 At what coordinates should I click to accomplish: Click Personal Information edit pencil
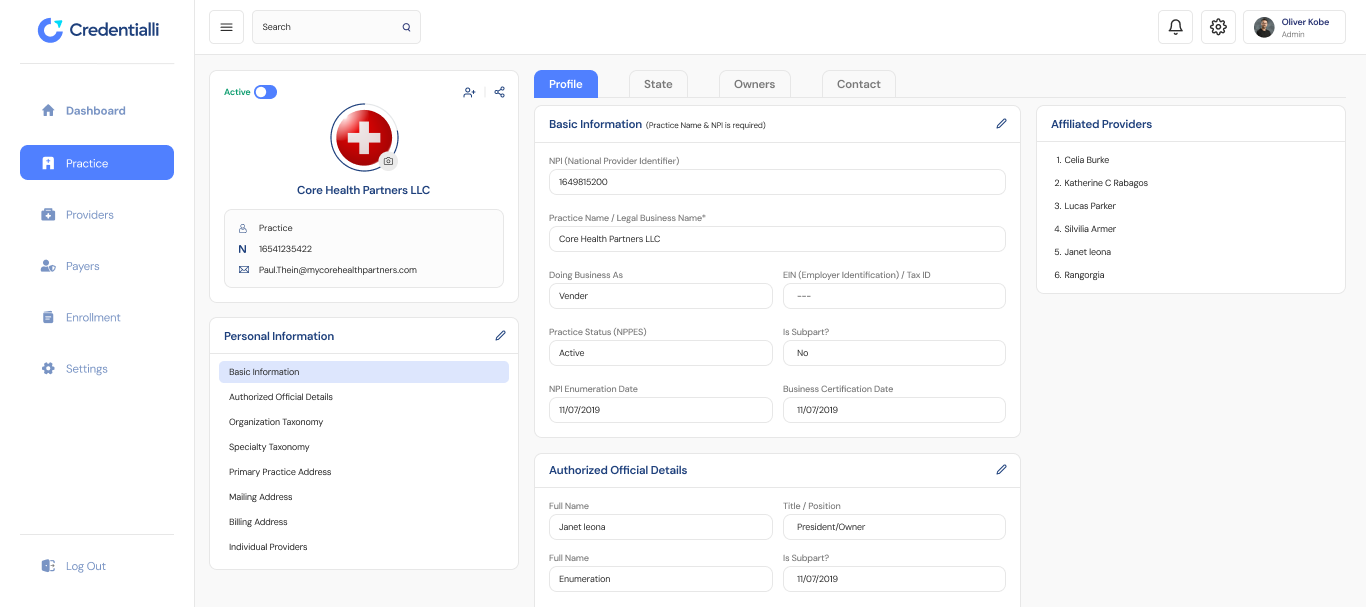click(500, 336)
